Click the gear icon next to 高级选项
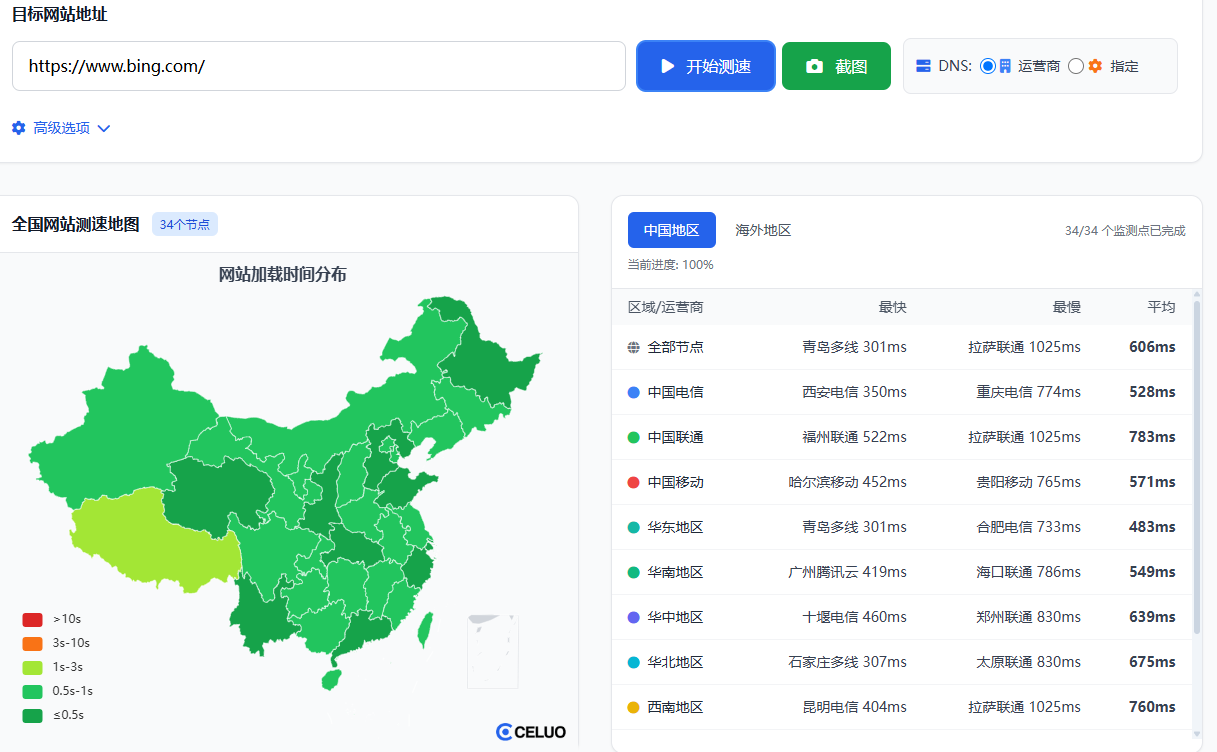 pyautogui.click(x=18, y=128)
